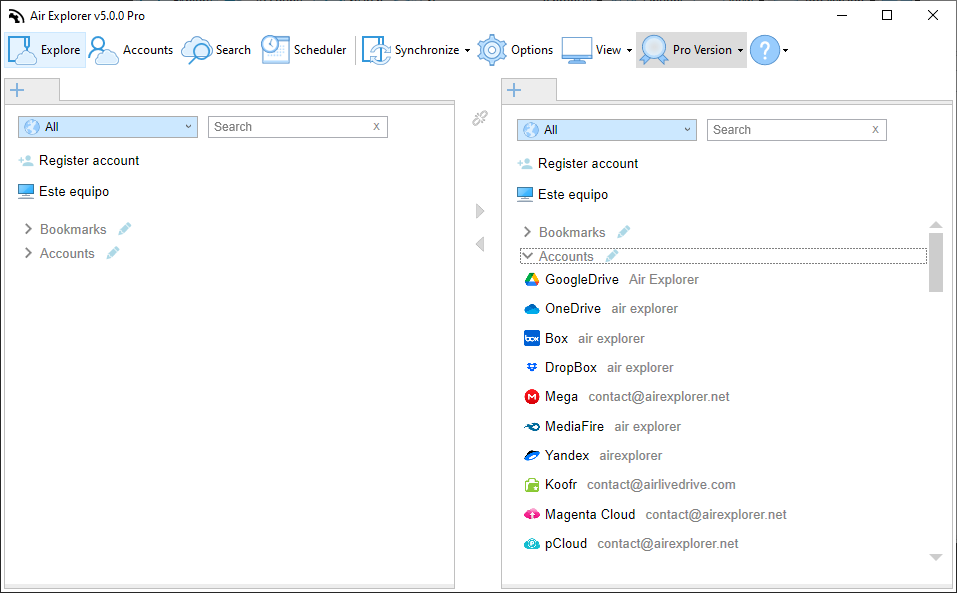Viewport: 957px width, 593px height.
Task: Clear the left pane search with x
Action: point(377,126)
